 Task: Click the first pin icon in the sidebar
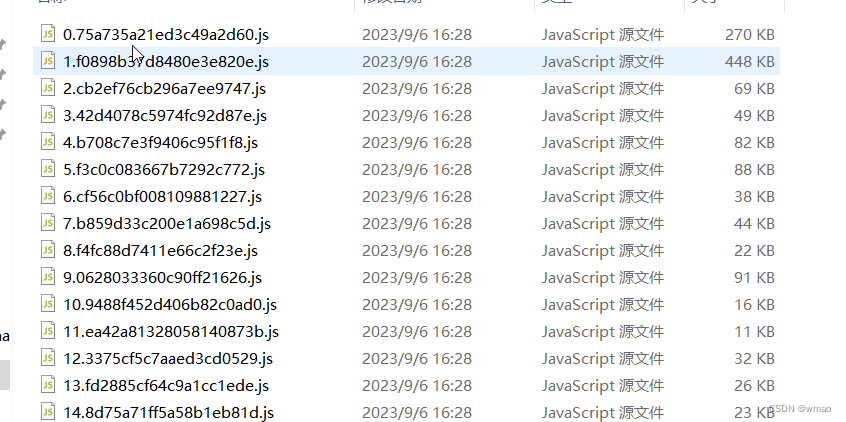pyautogui.click(x=3, y=44)
